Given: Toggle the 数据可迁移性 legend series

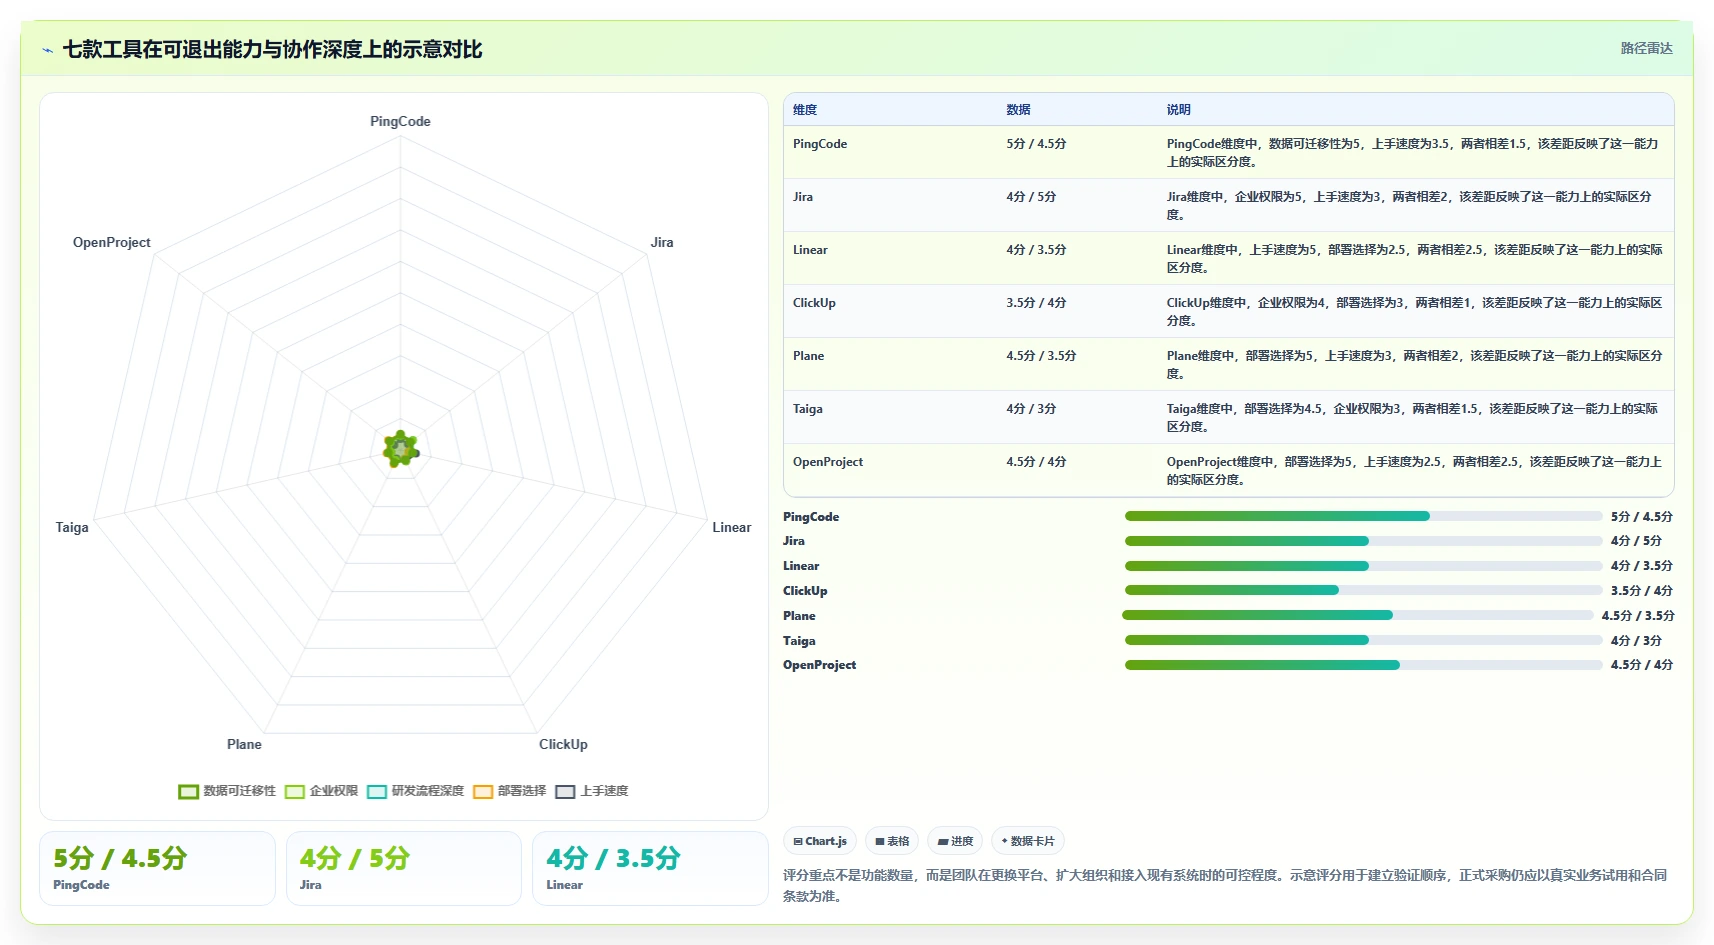Looking at the screenshot, I should coord(227,791).
